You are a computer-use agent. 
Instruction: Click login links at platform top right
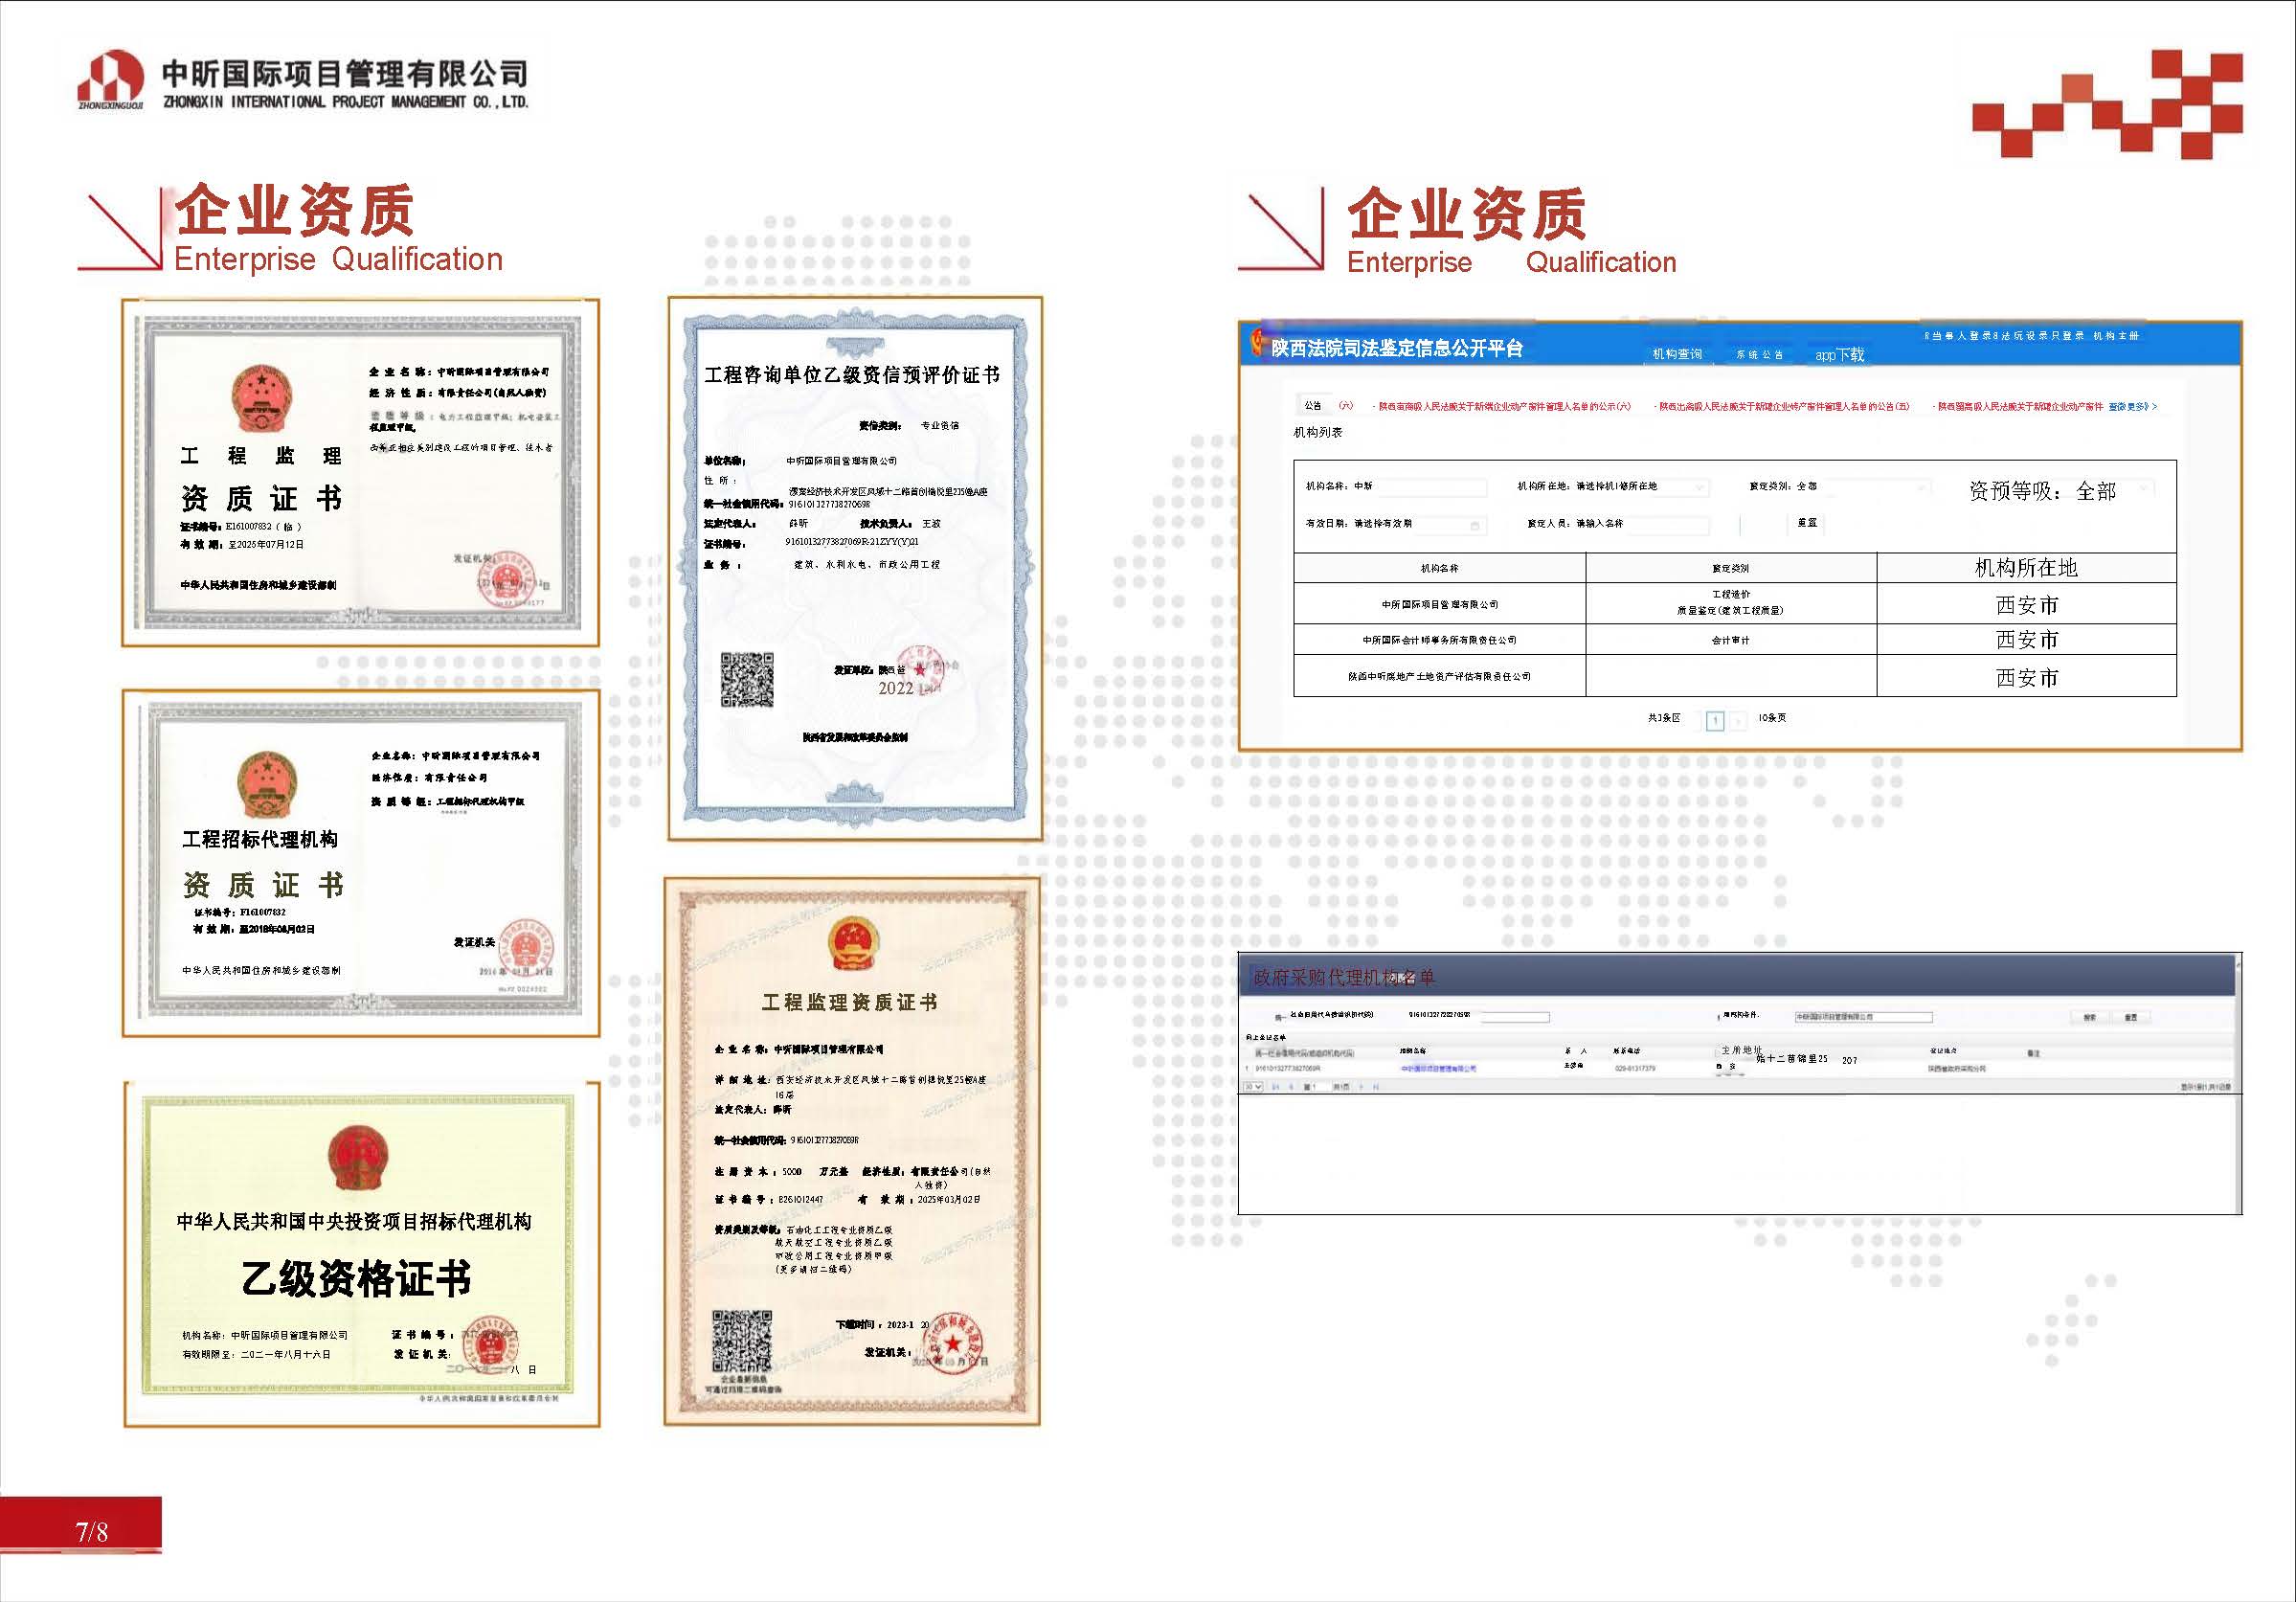(x=2006, y=336)
